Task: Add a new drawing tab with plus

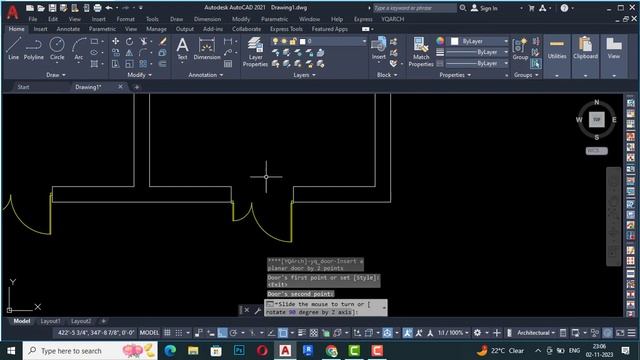Action: coord(136,87)
